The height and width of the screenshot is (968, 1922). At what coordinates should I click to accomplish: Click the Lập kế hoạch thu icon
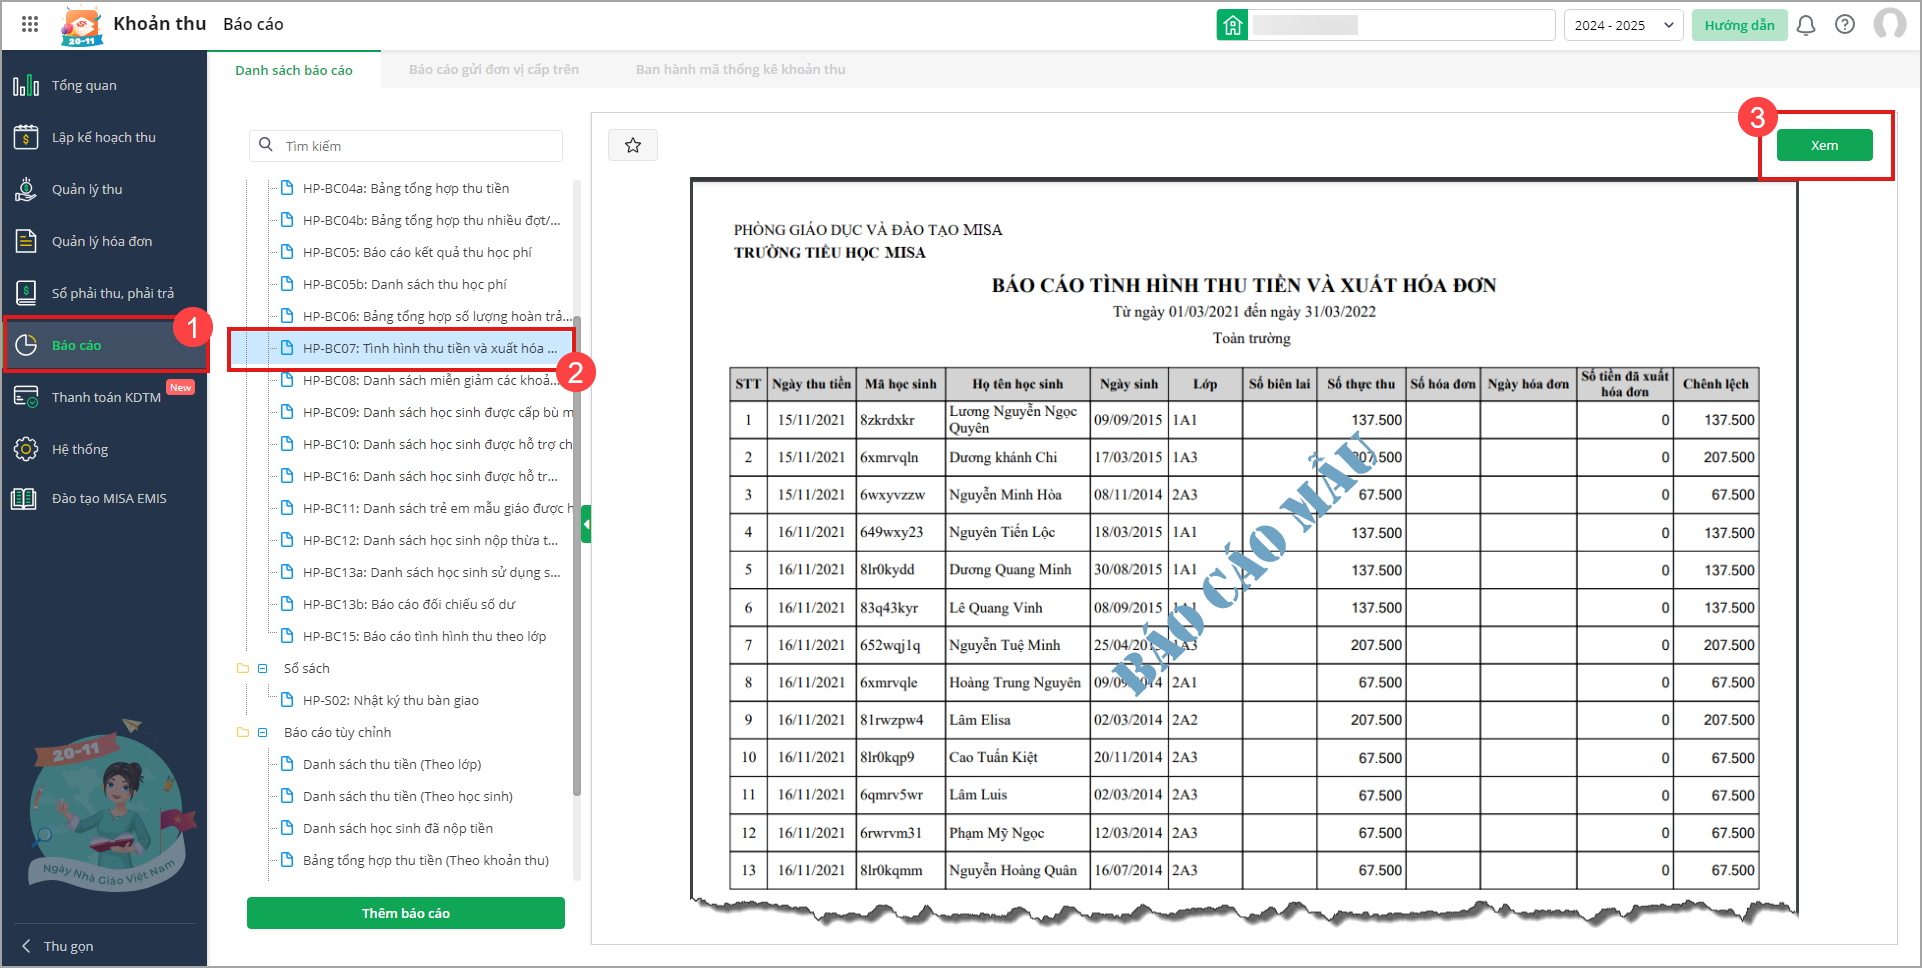[26, 137]
